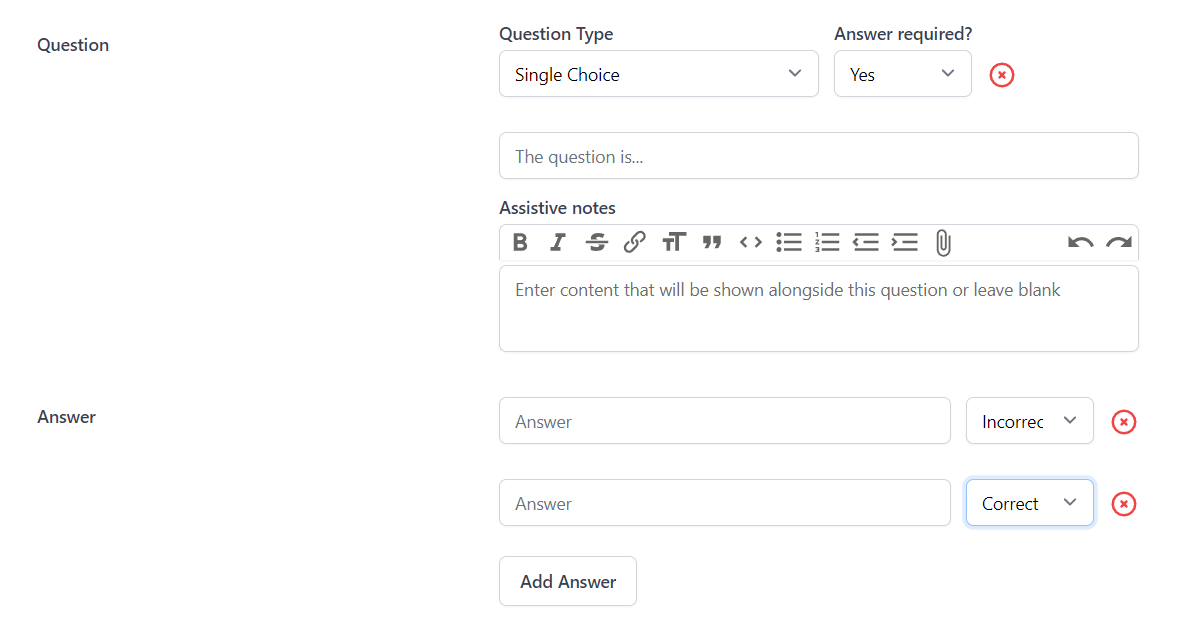Open the Incorrect dropdown for first answer
This screenshot has height=636, width=1178.
[1030, 420]
